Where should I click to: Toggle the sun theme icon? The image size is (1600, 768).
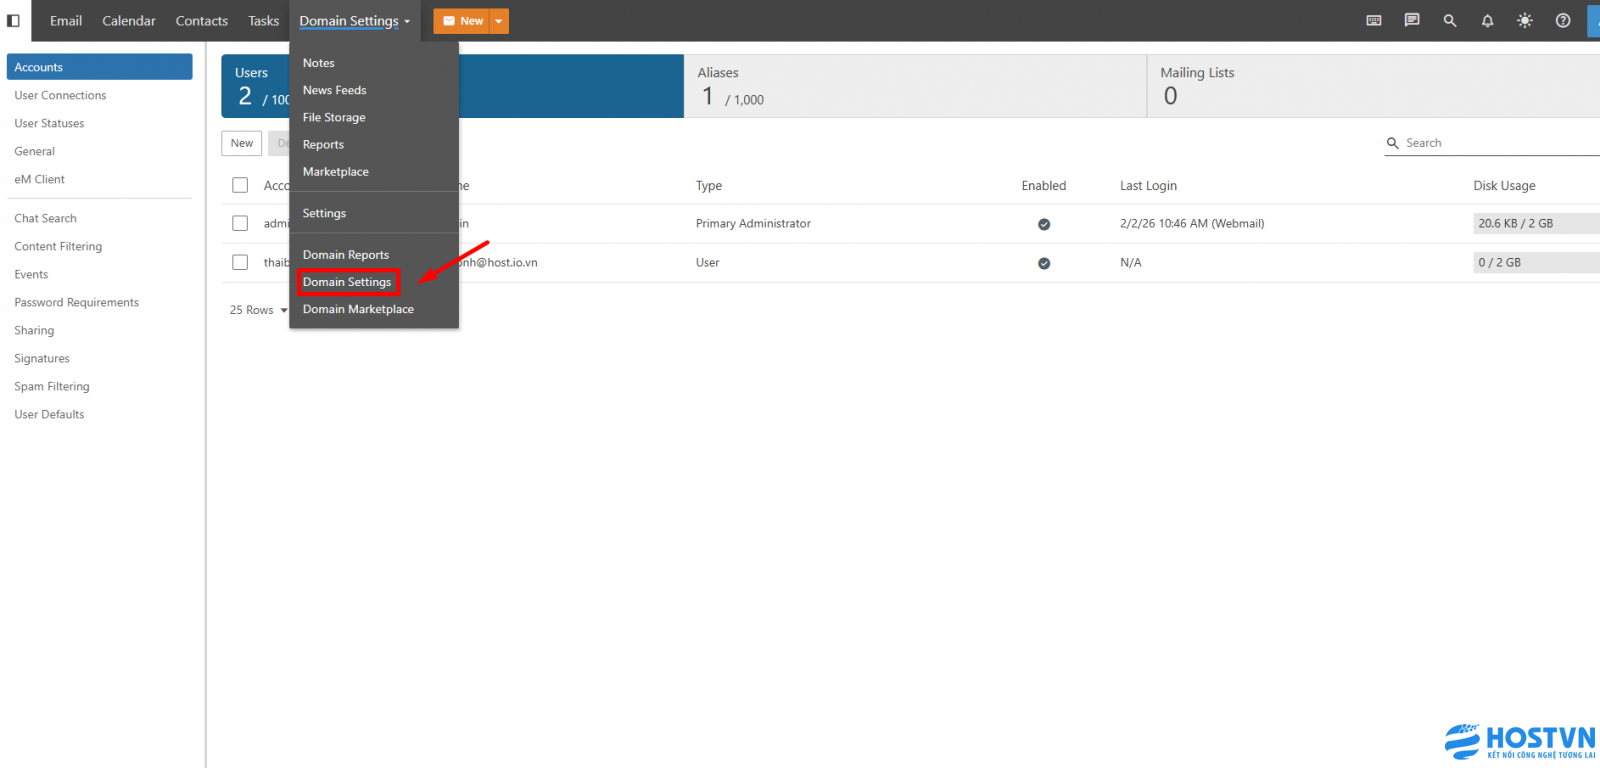coord(1524,20)
